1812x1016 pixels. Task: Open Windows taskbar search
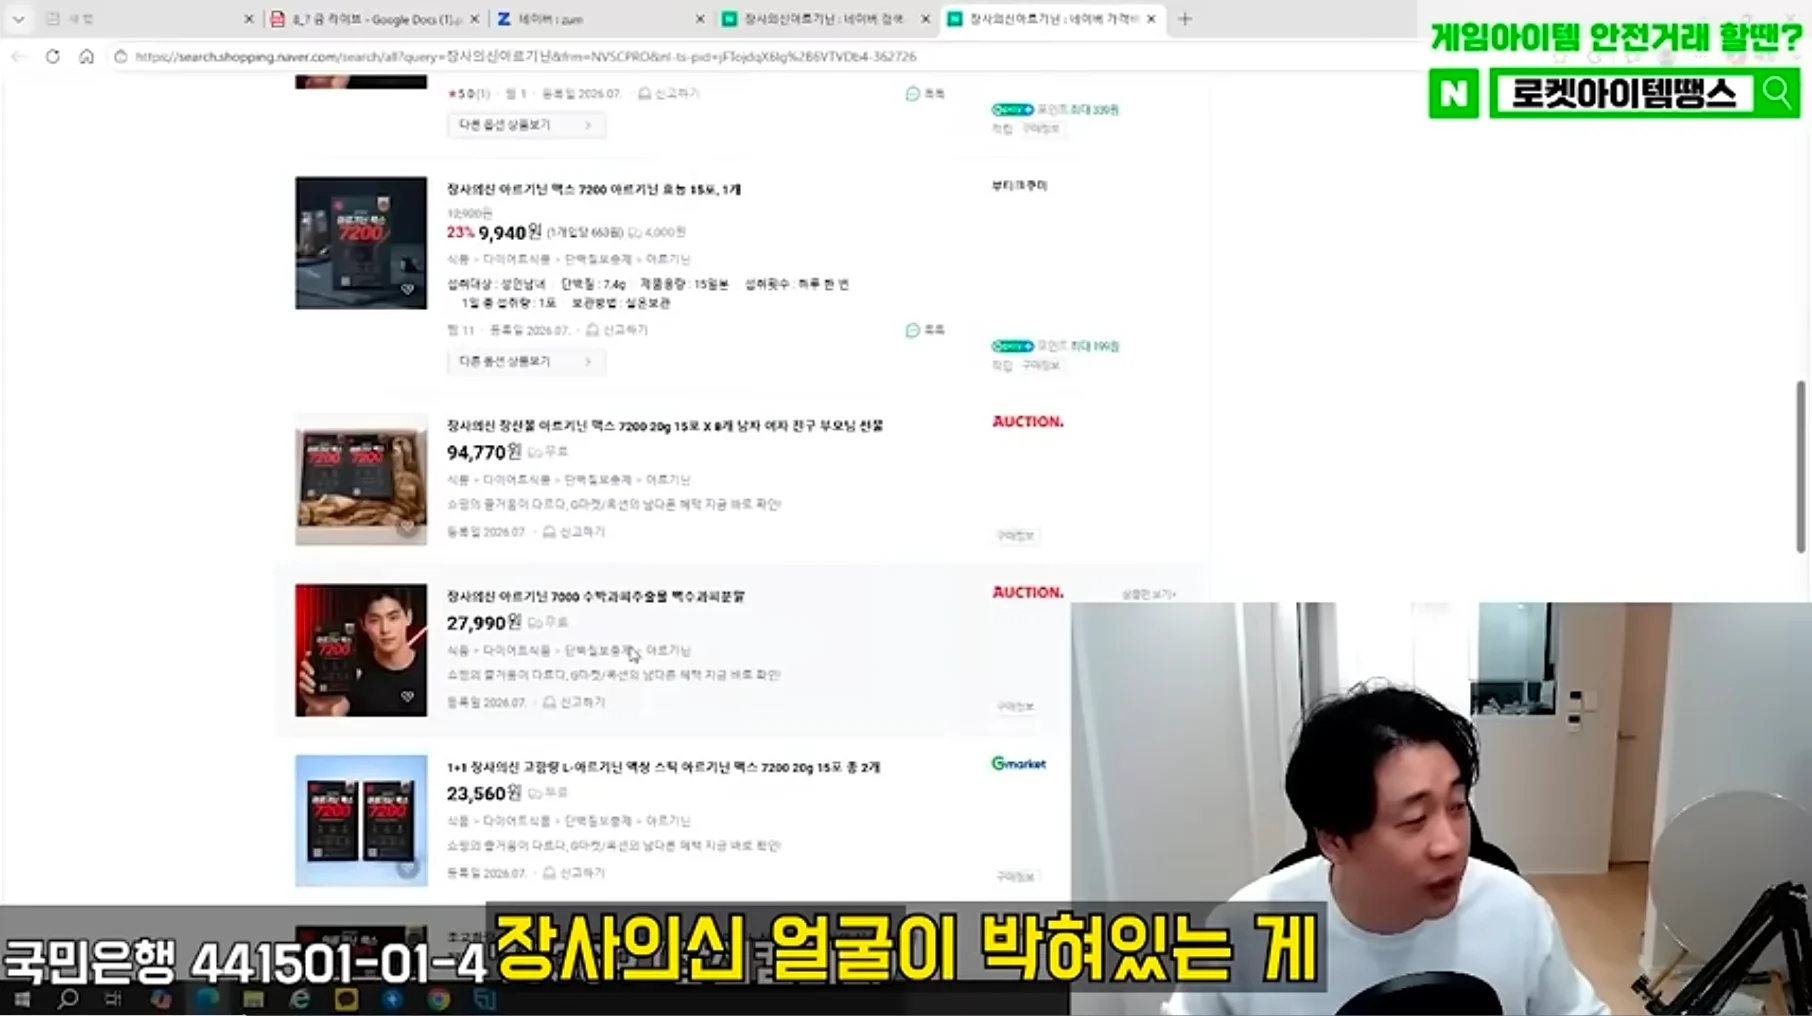(x=68, y=999)
